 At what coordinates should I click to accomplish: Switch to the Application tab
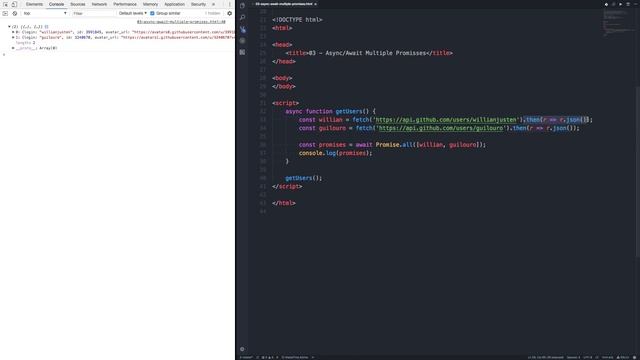pos(174,4)
